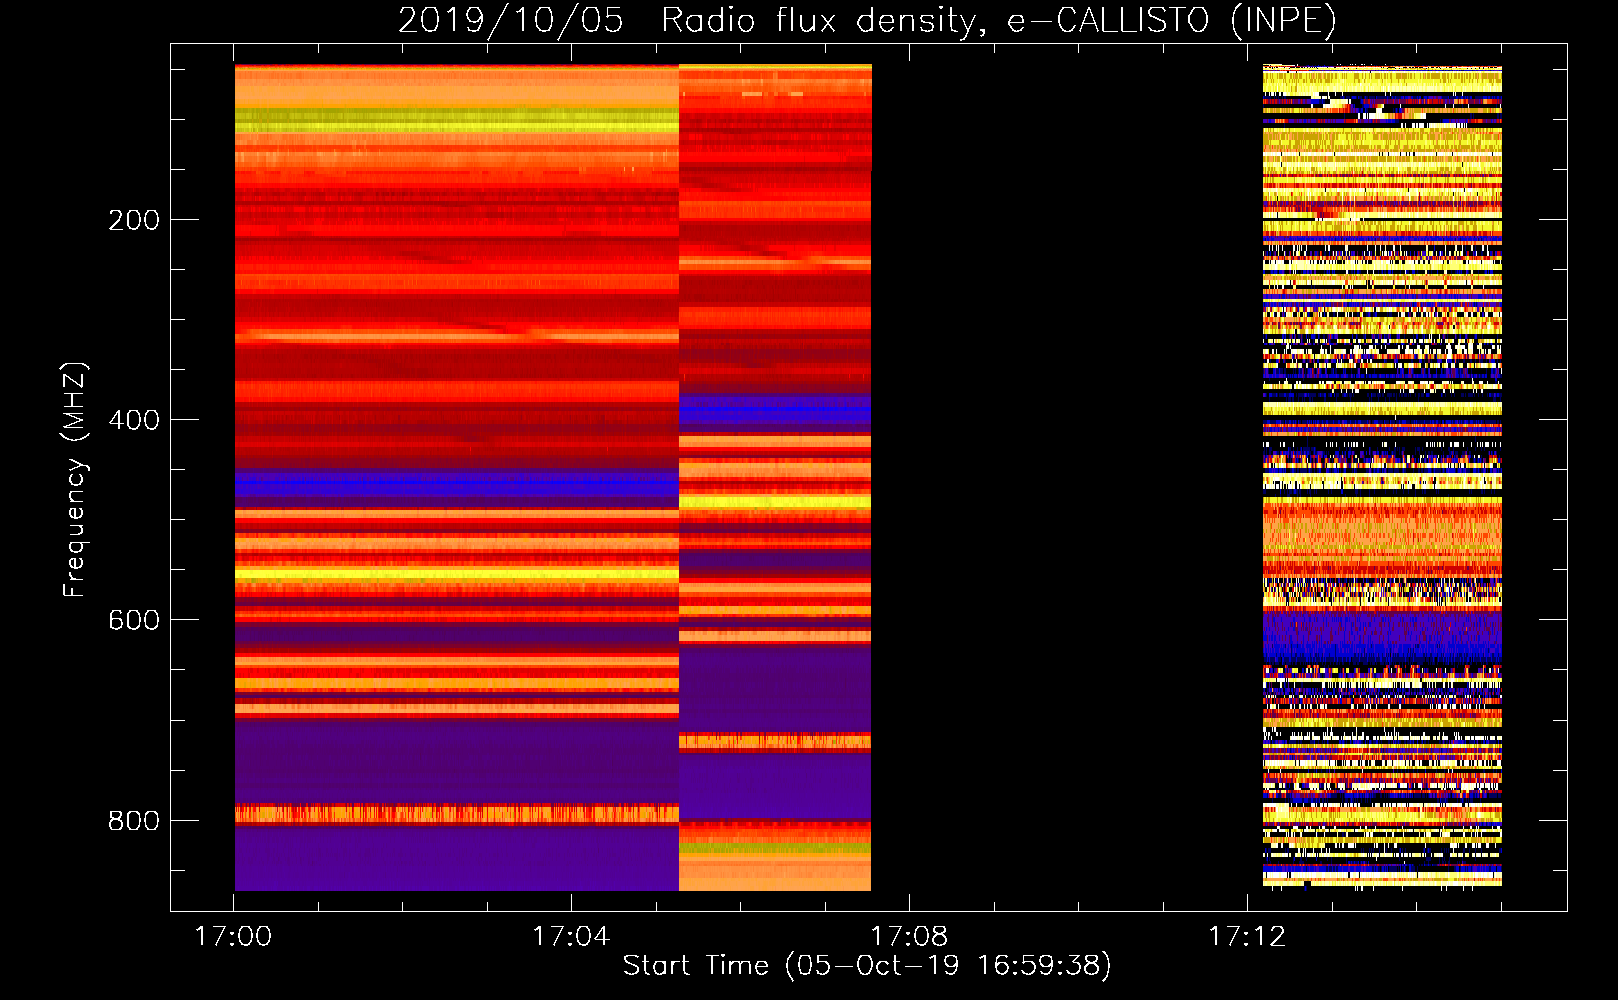
Task: Click the 17:12 time tick label
Action: click(x=1247, y=936)
